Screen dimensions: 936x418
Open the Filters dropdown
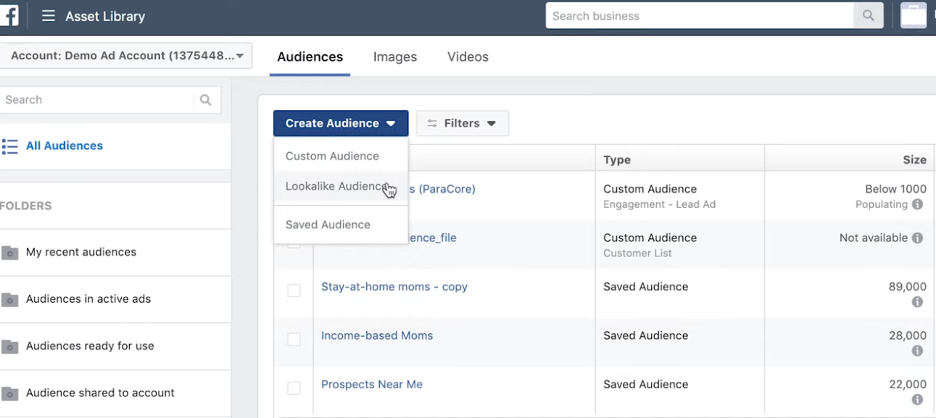(x=463, y=123)
